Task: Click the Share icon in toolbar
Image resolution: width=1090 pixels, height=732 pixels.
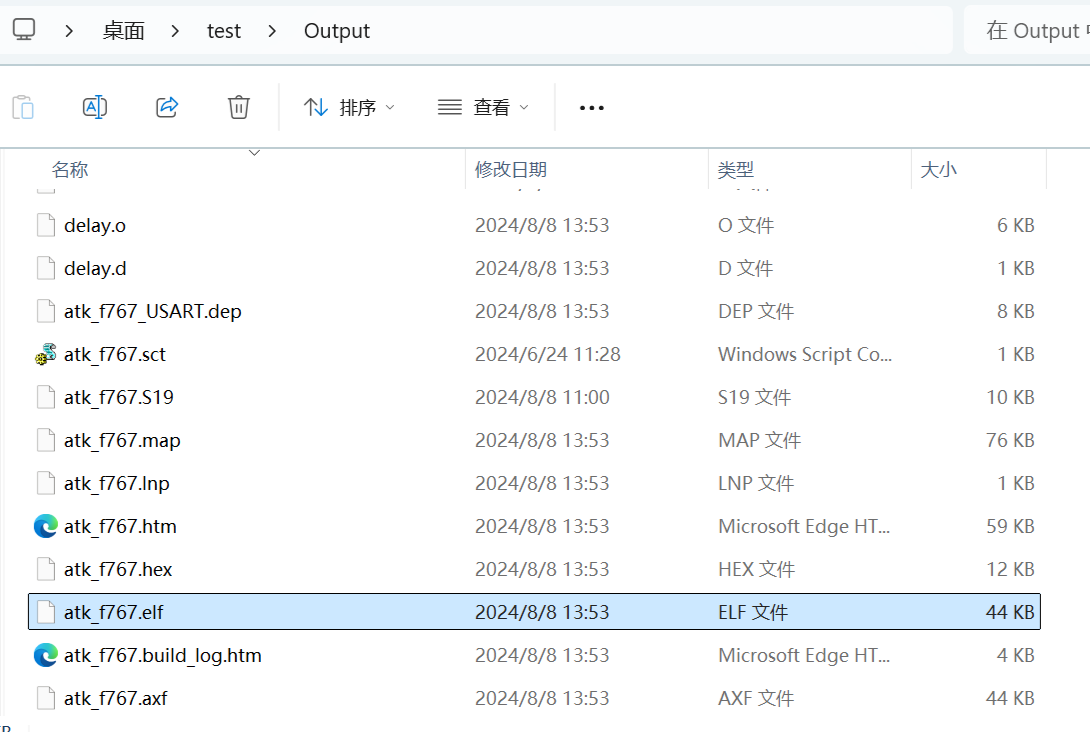Action: (167, 107)
